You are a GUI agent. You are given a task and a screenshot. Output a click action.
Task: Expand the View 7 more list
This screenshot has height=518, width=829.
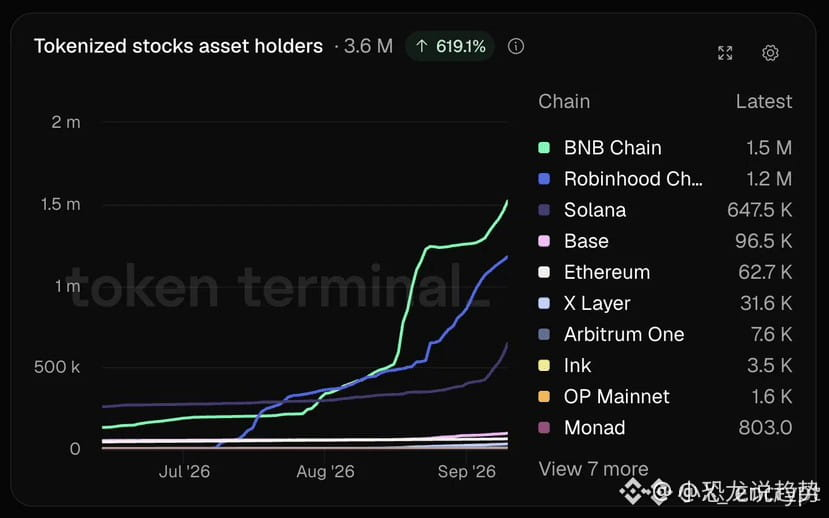(593, 469)
